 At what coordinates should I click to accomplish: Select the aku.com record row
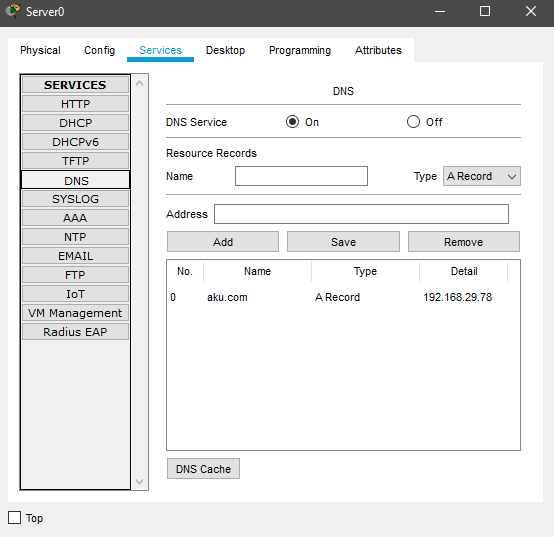click(343, 297)
